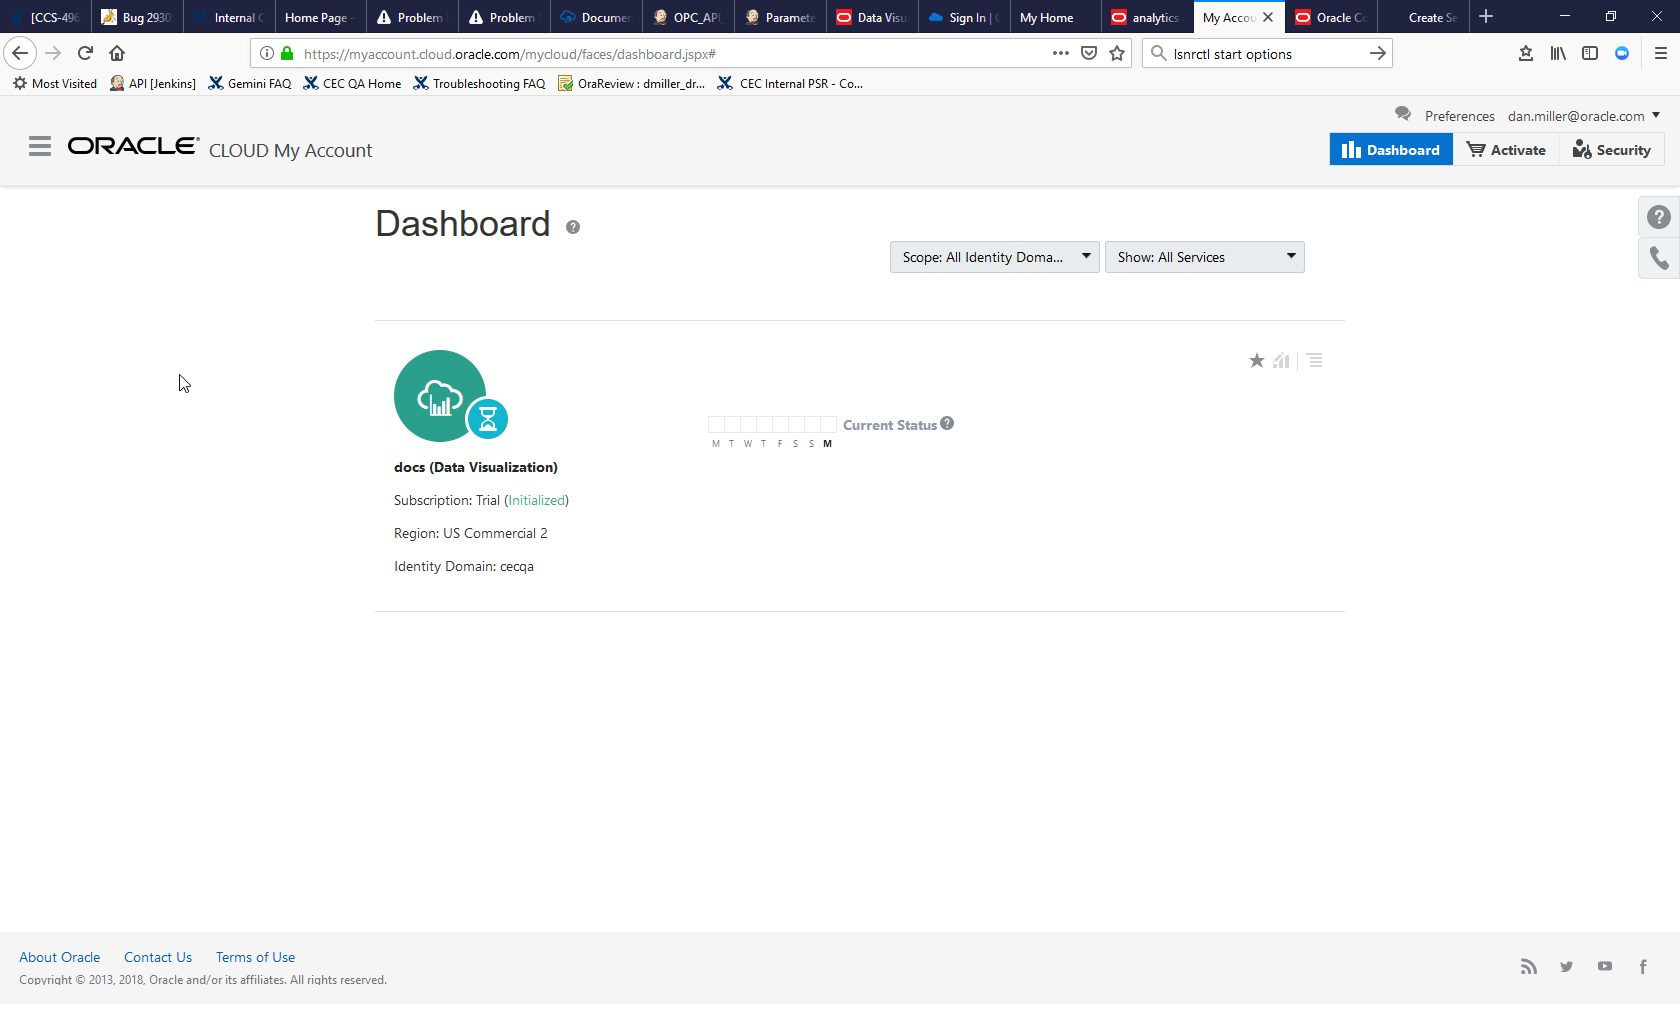Bookmark this page with the star icon
The width and height of the screenshot is (1680, 1010).
pos(1117,53)
